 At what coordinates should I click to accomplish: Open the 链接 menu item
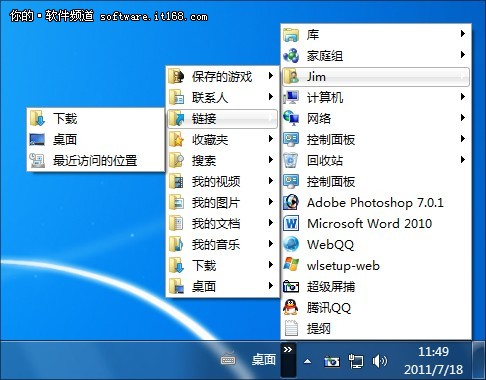click(222, 119)
